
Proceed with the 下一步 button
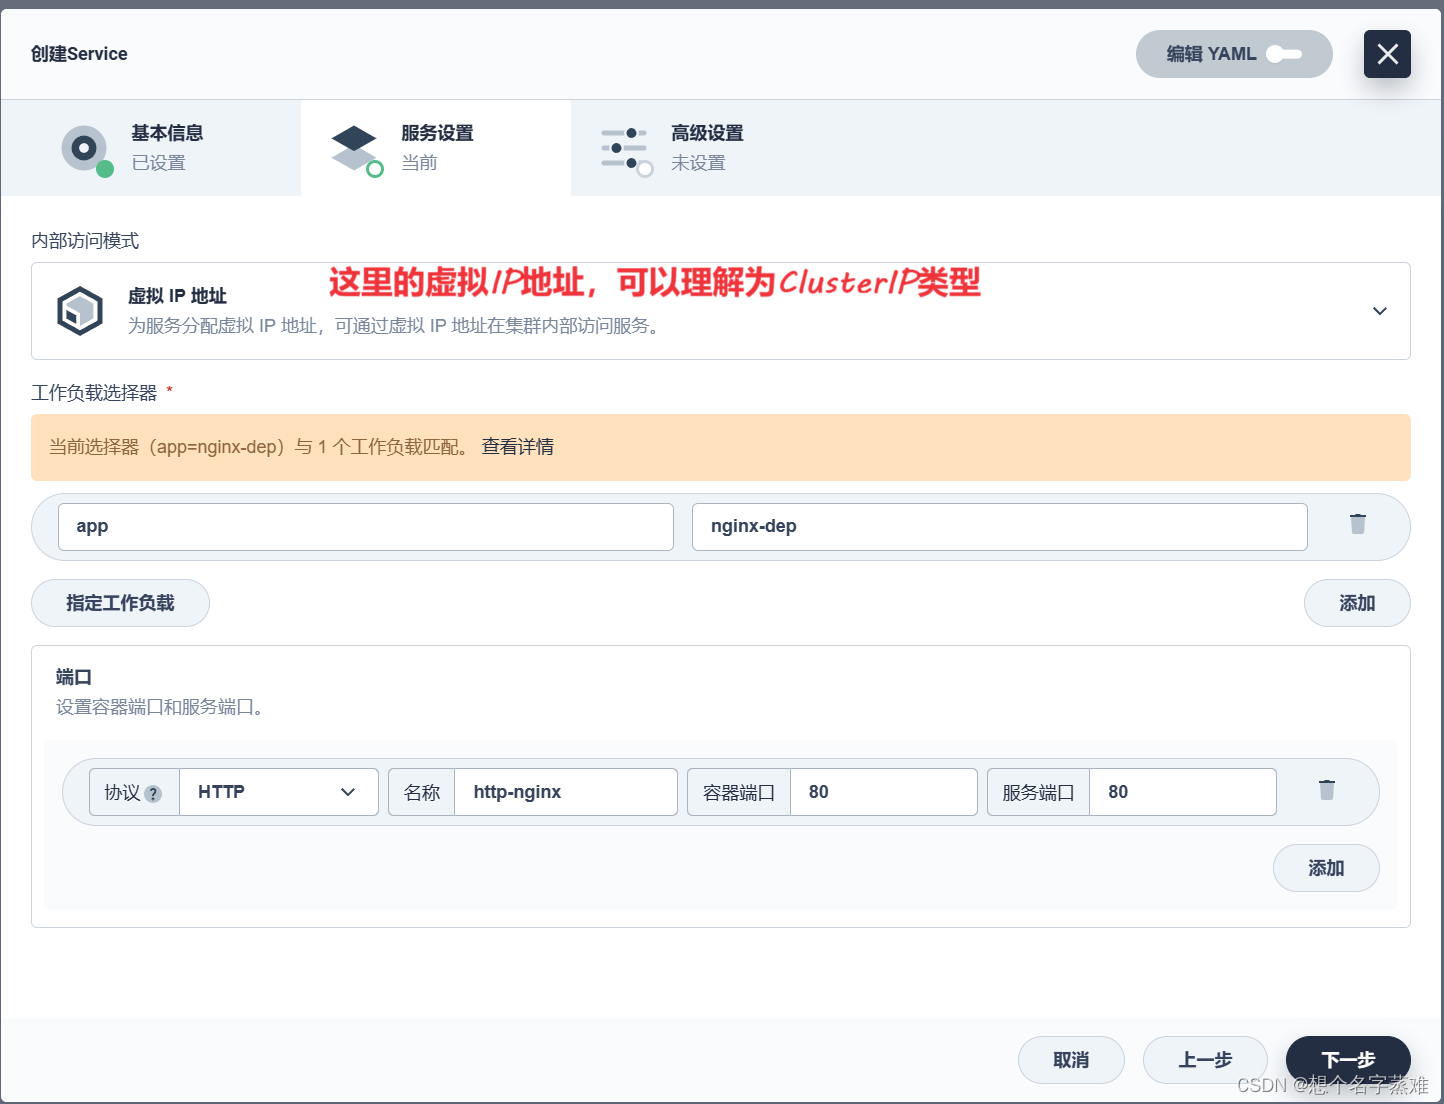[1348, 1060]
